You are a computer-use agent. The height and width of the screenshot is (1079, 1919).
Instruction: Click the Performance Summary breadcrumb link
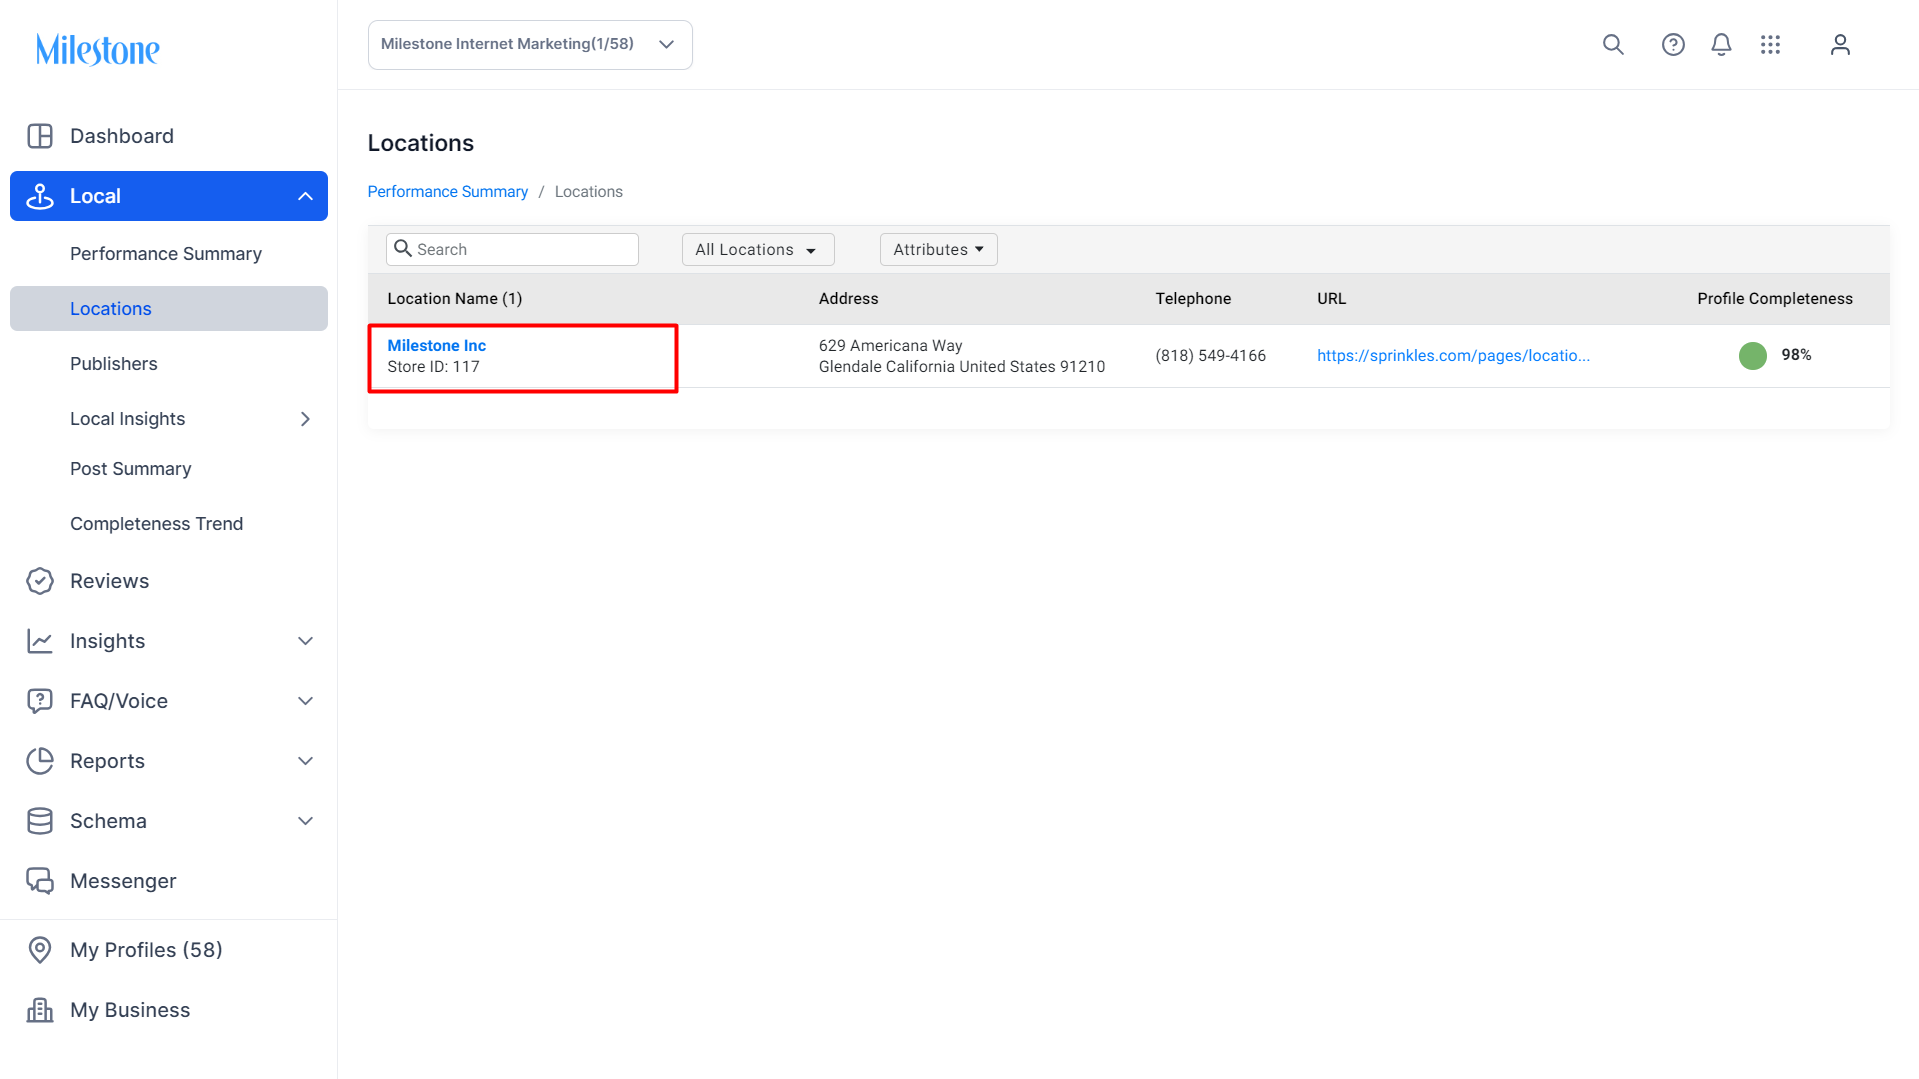[x=447, y=192]
